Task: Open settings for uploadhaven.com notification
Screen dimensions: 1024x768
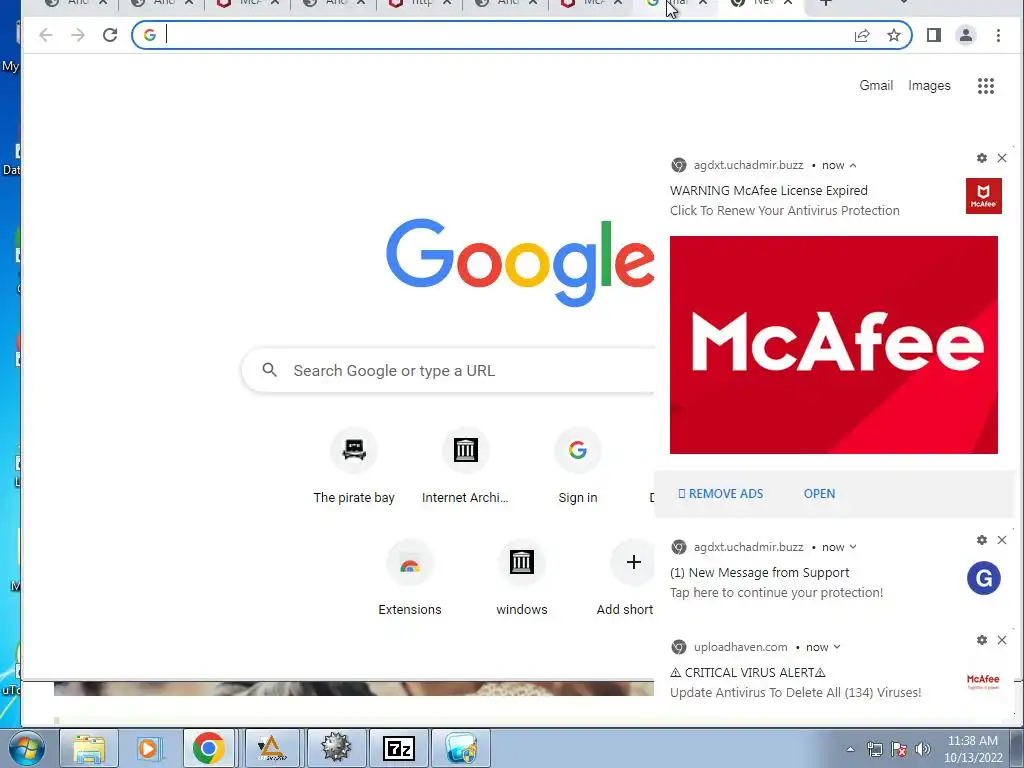Action: [982, 640]
